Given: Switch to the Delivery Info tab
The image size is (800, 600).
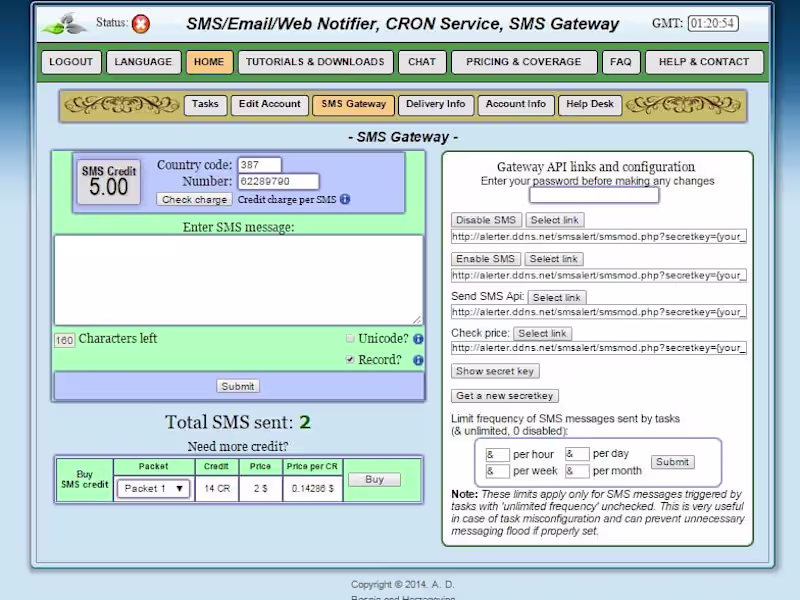Looking at the screenshot, I should (436, 105).
